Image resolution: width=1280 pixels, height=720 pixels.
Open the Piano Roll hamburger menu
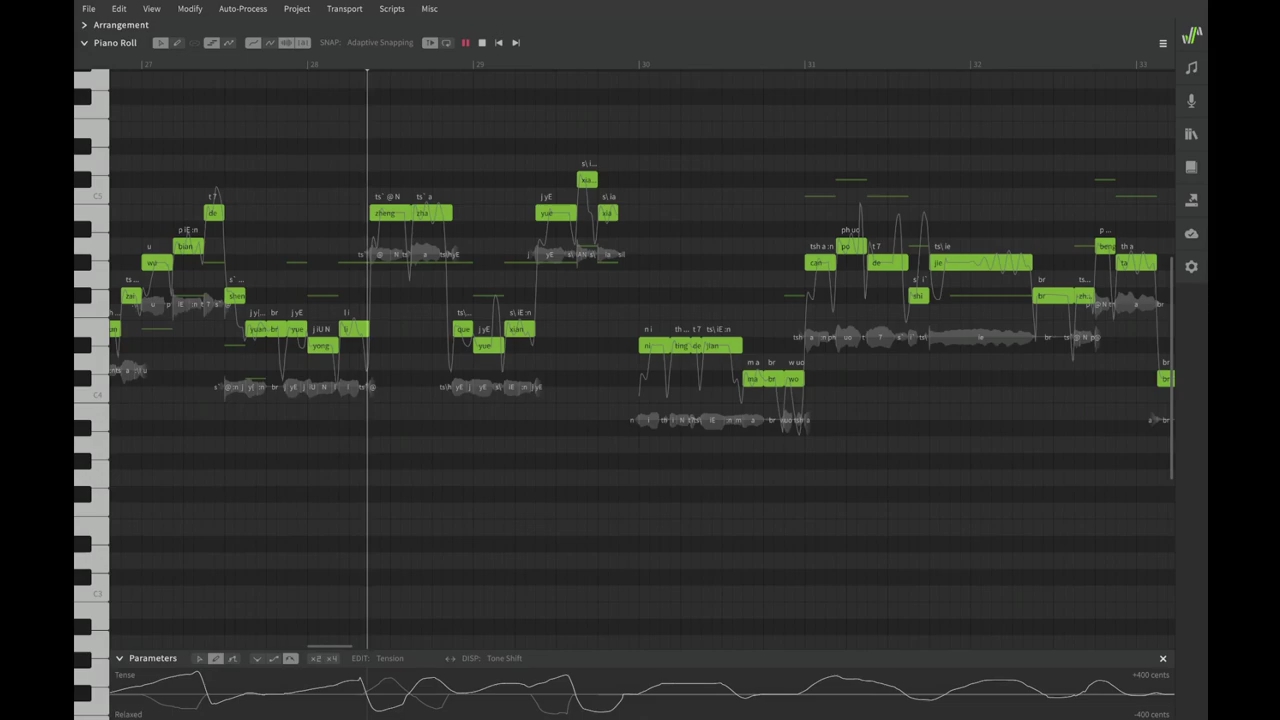tap(1163, 44)
